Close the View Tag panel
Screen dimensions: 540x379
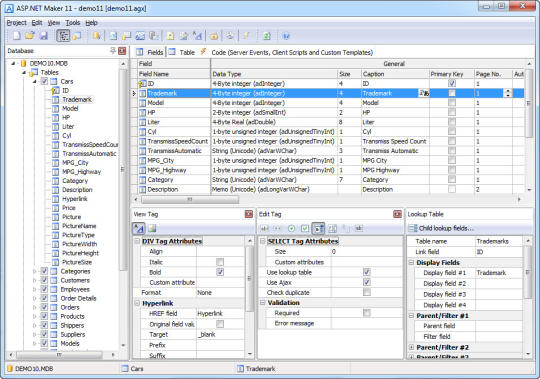coord(249,214)
